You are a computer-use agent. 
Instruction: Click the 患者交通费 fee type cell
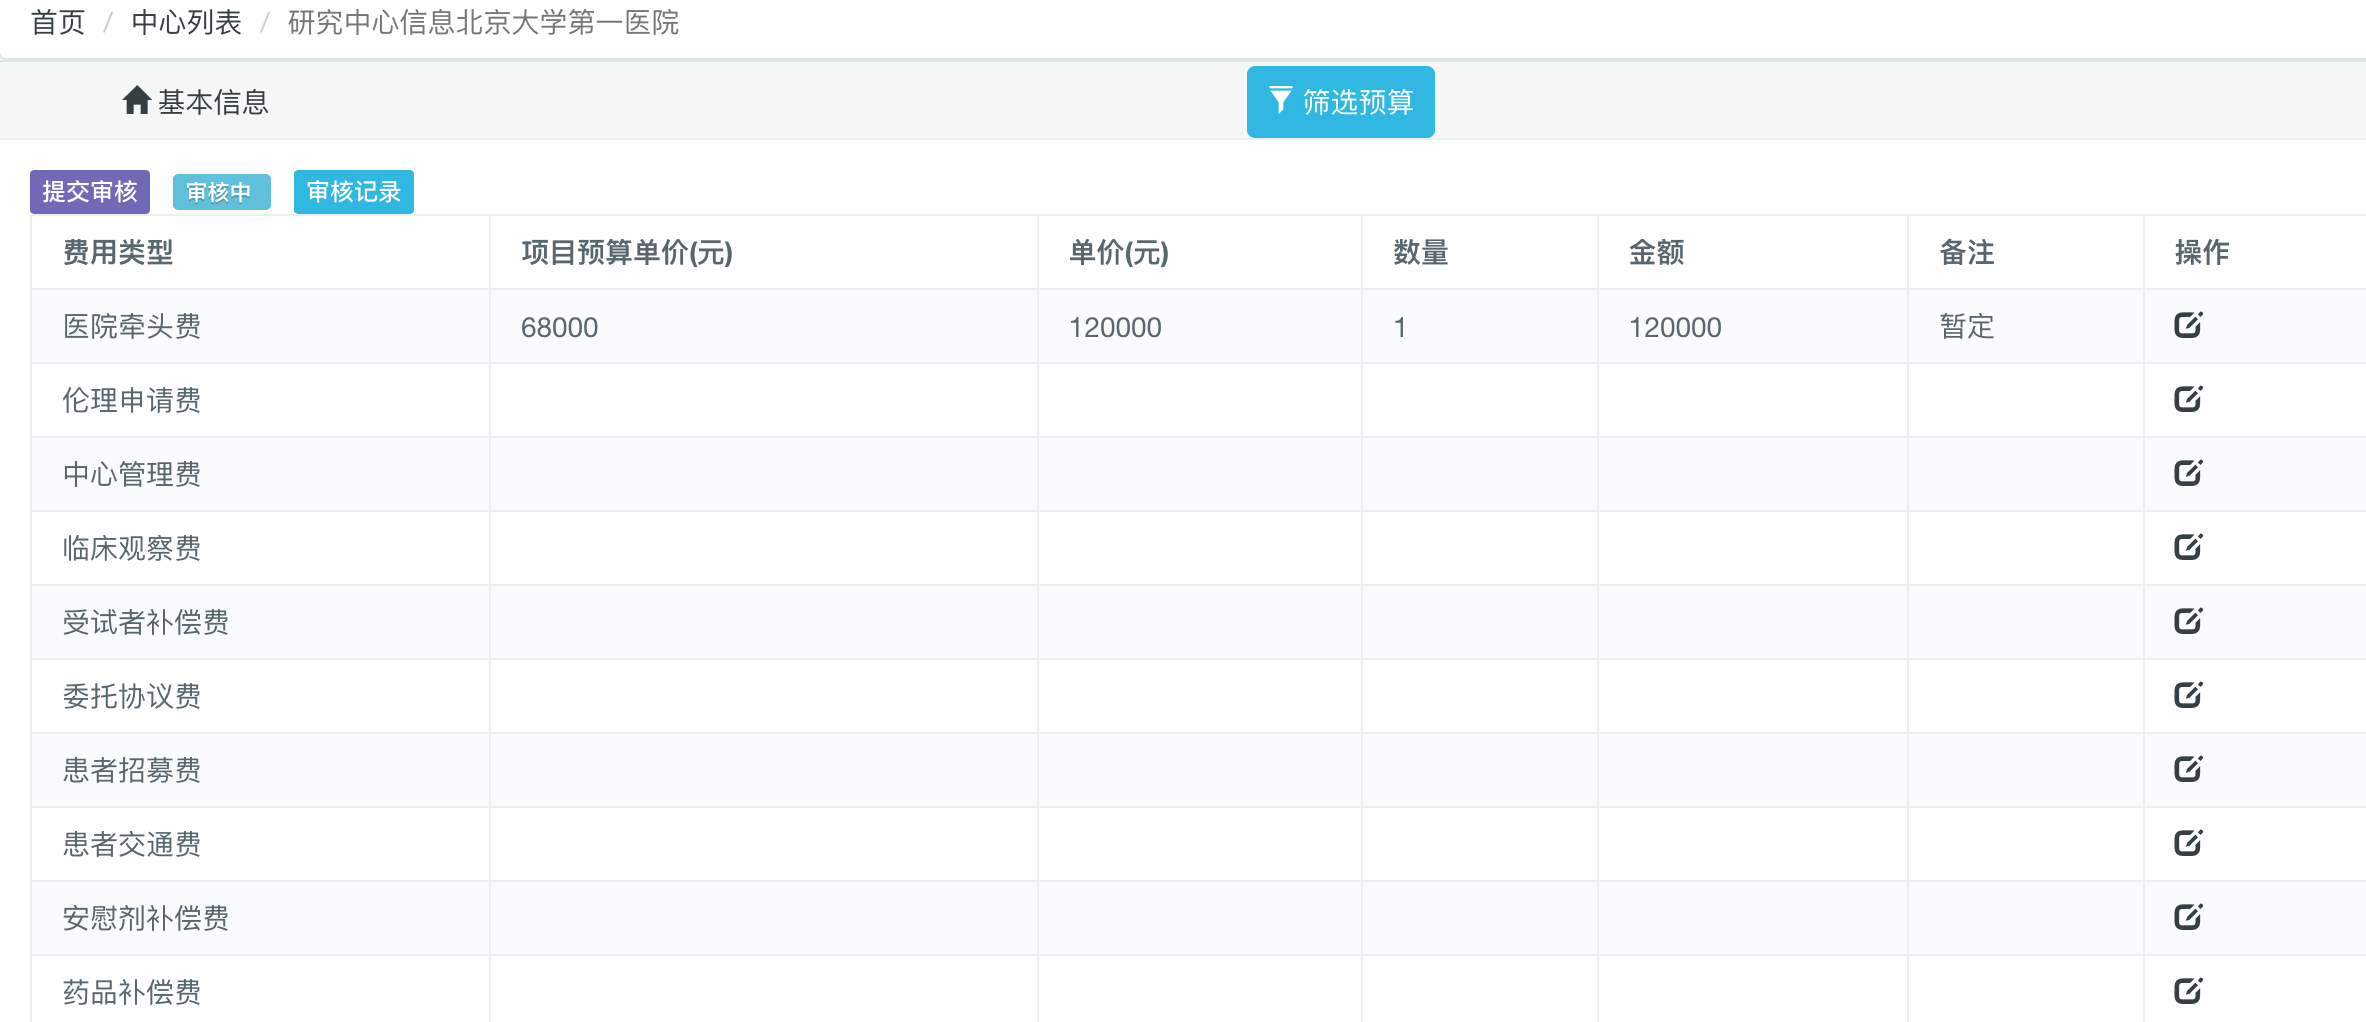(260, 844)
